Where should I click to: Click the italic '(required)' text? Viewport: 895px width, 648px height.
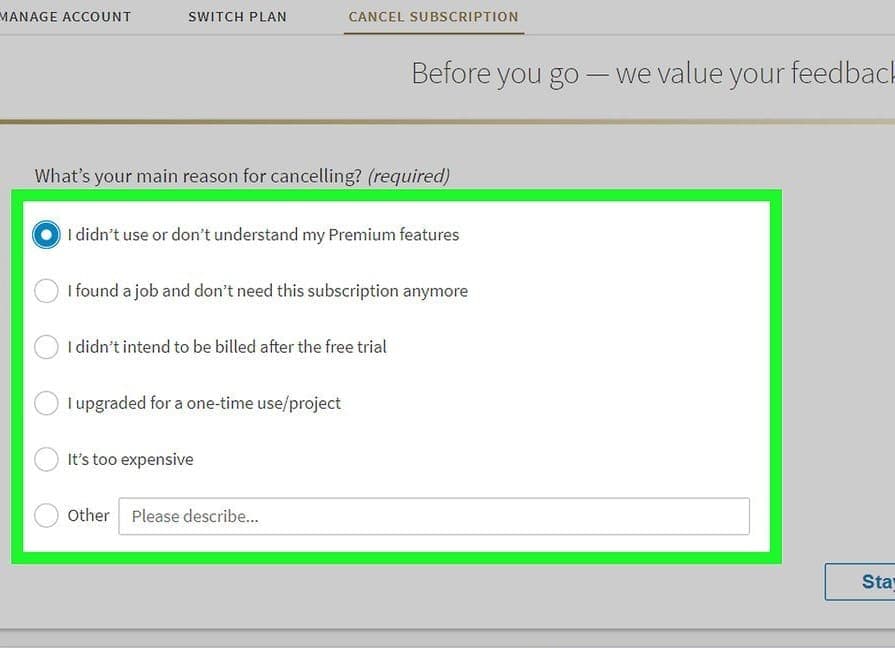point(409,176)
